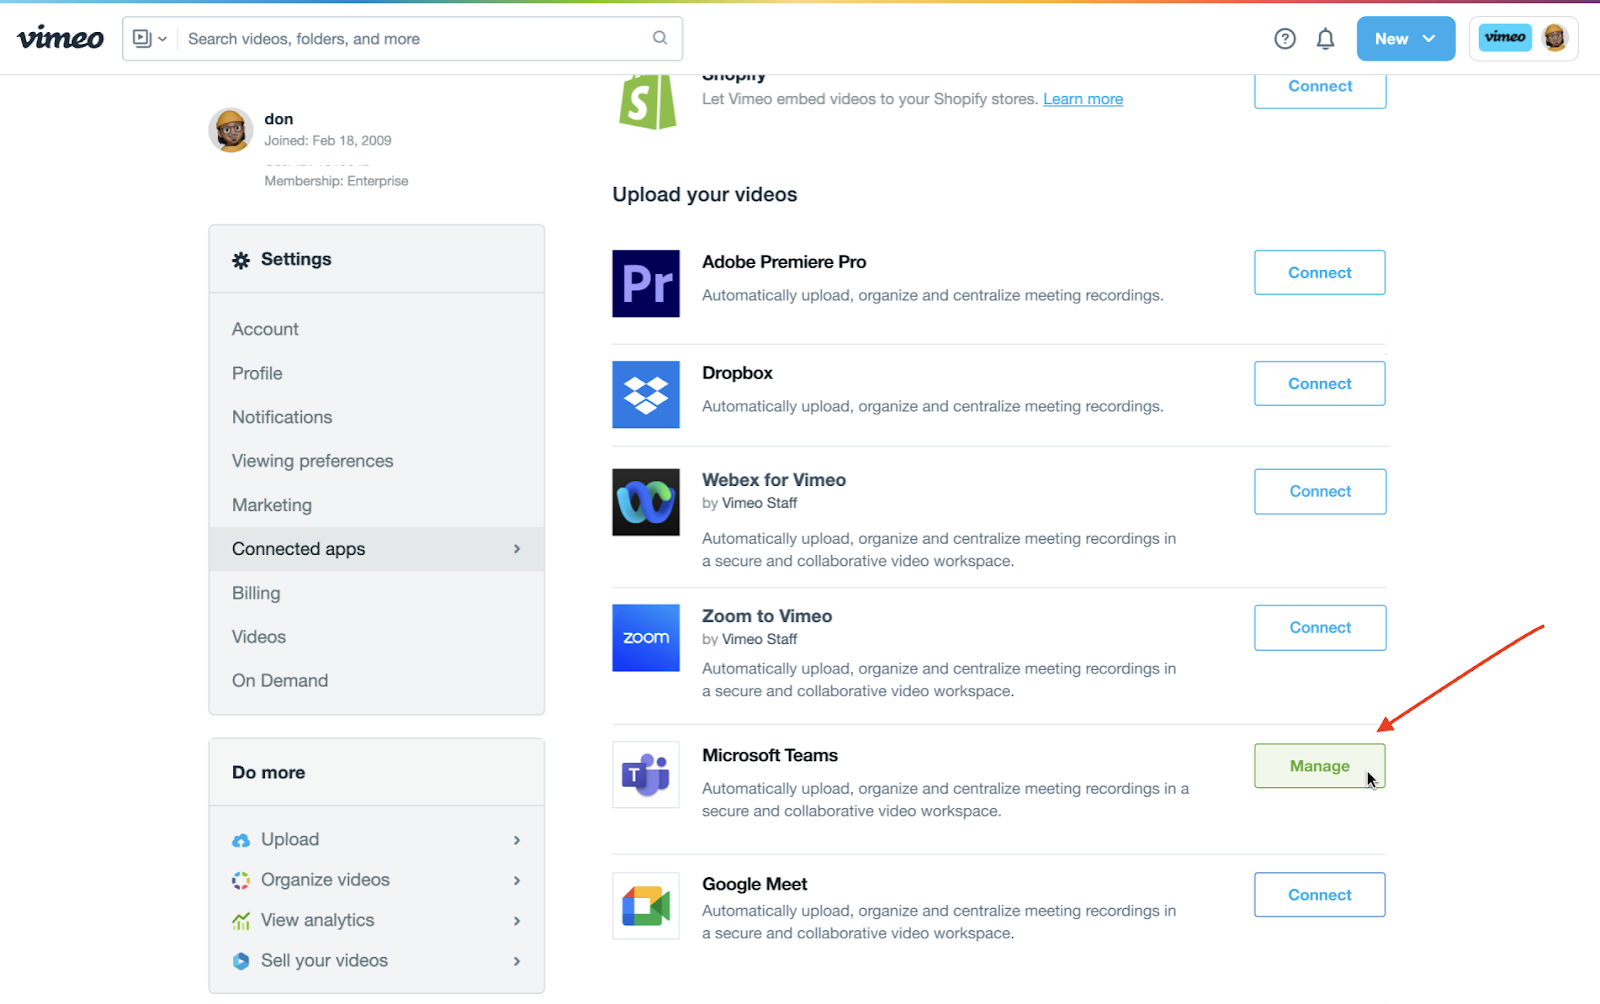Expand the Sell your videos chevron
Screen dimensions: 1600x1004
coord(517,961)
